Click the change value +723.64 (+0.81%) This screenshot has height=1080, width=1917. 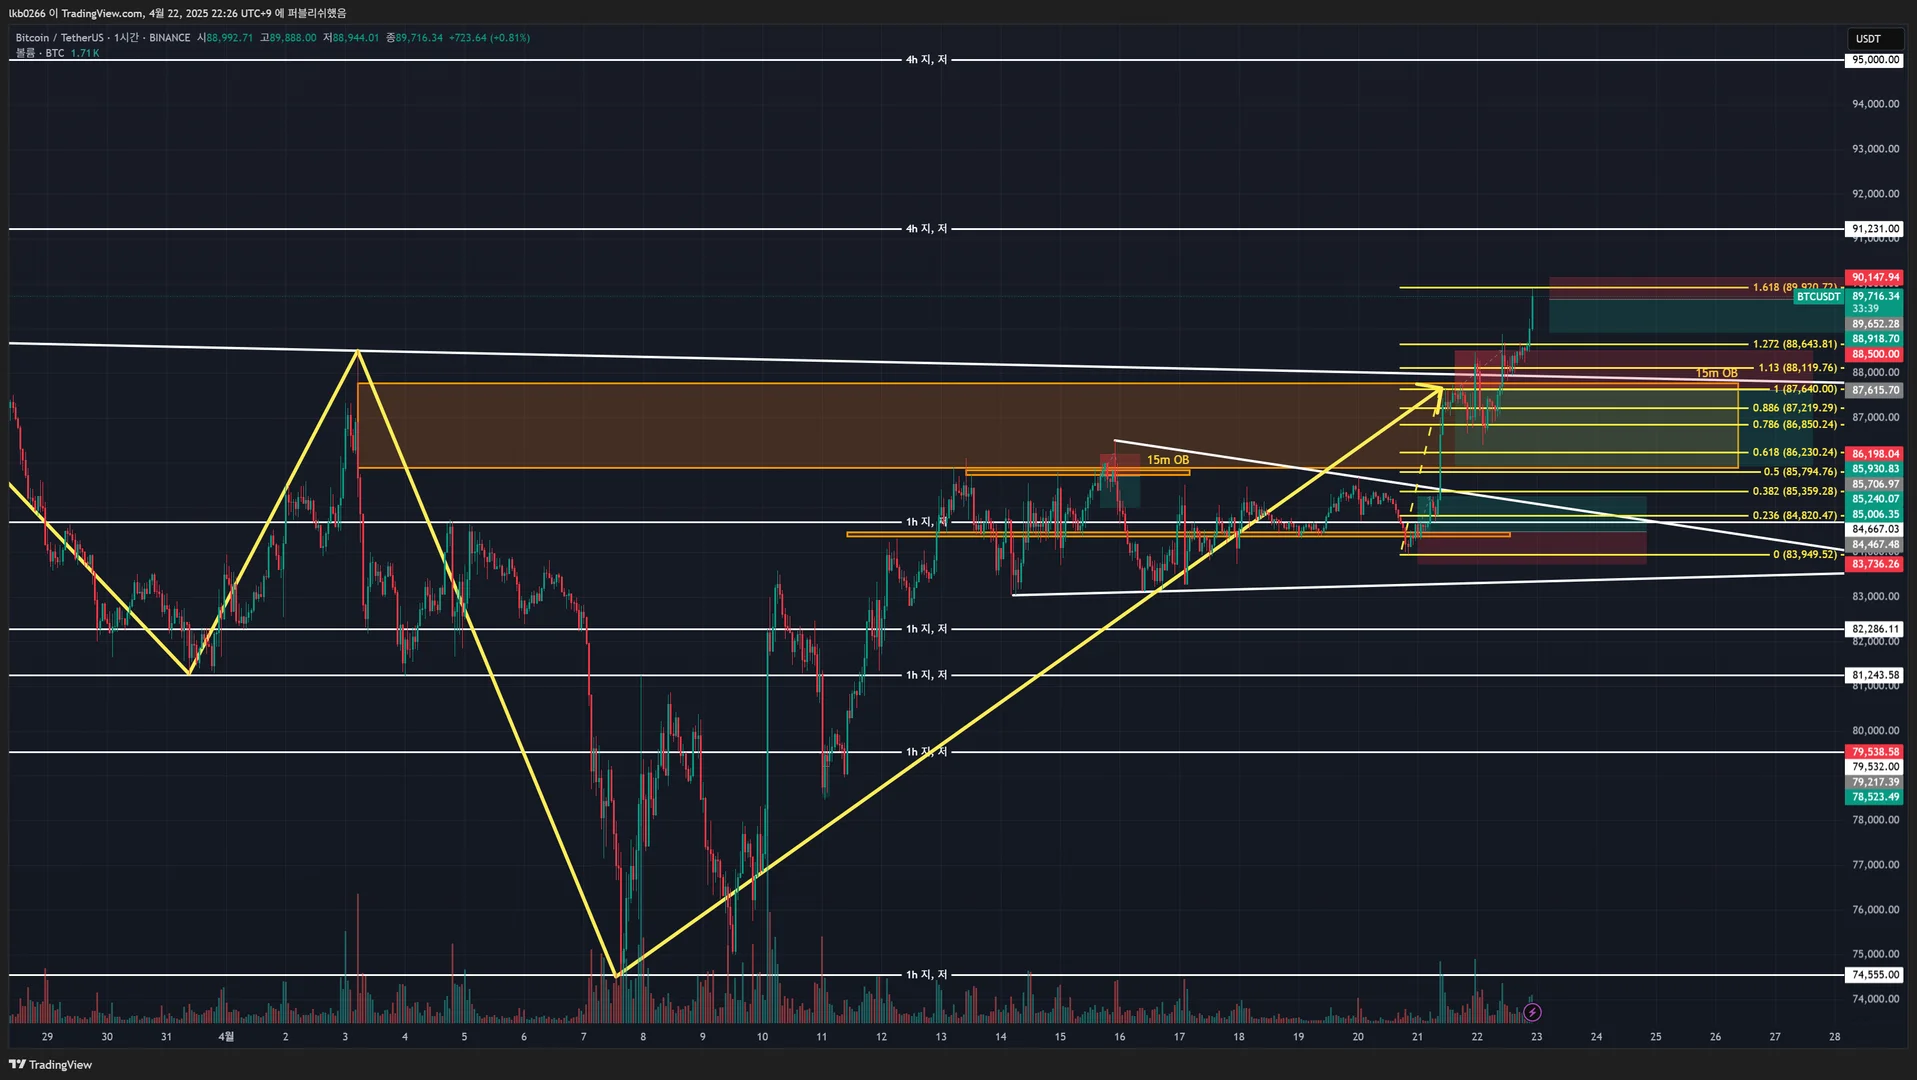[489, 38]
